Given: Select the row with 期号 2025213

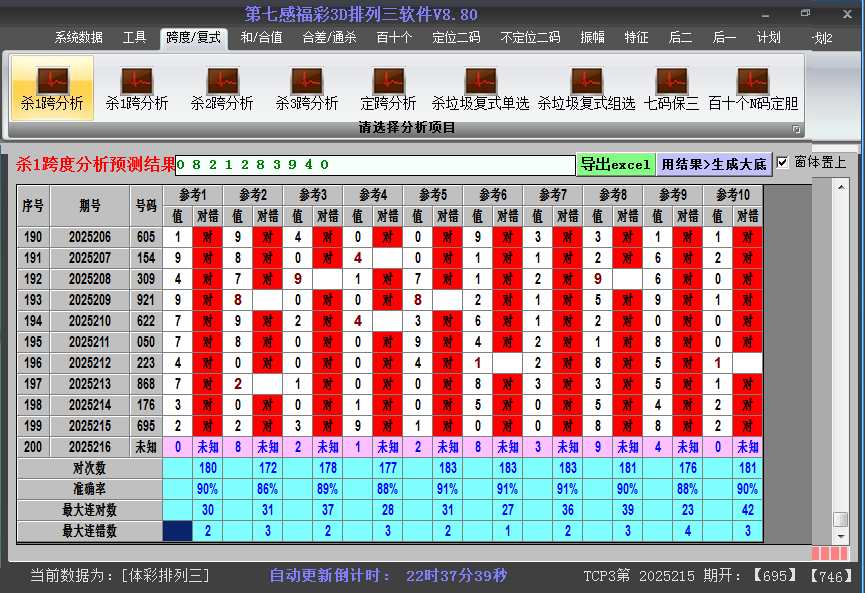Looking at the screenshot, I should click(x=390, y=384).
